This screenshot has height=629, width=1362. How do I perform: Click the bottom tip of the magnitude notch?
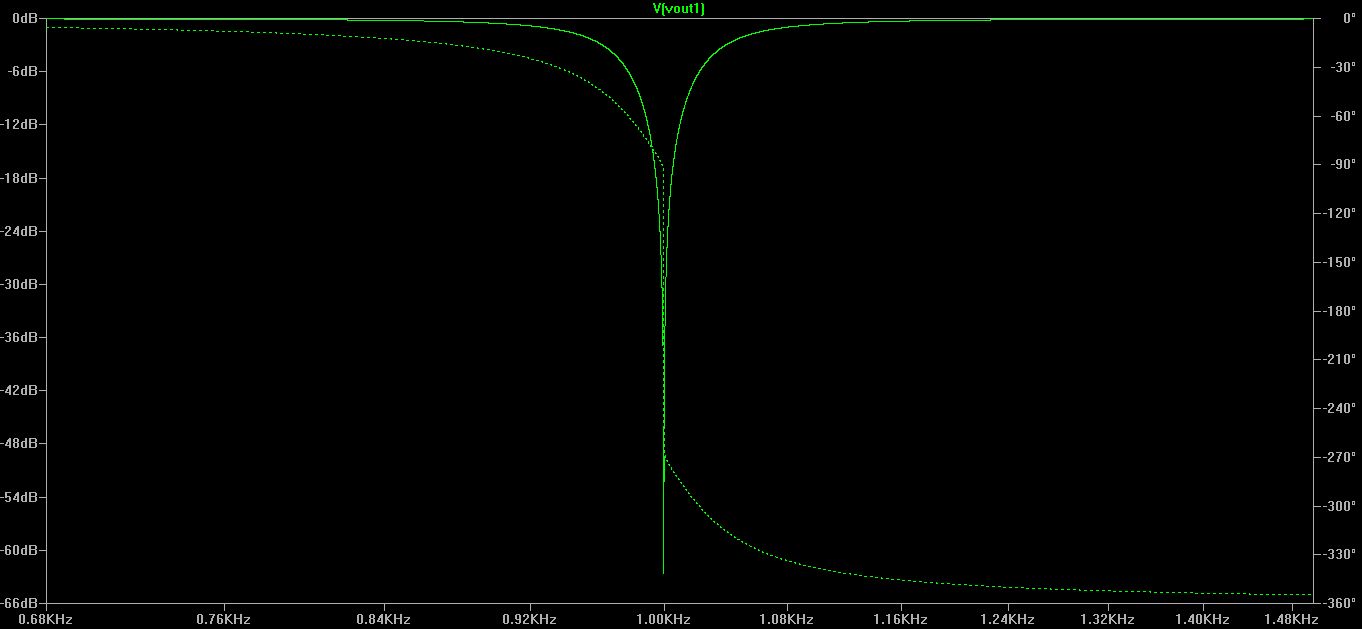(x=664, y=573)
